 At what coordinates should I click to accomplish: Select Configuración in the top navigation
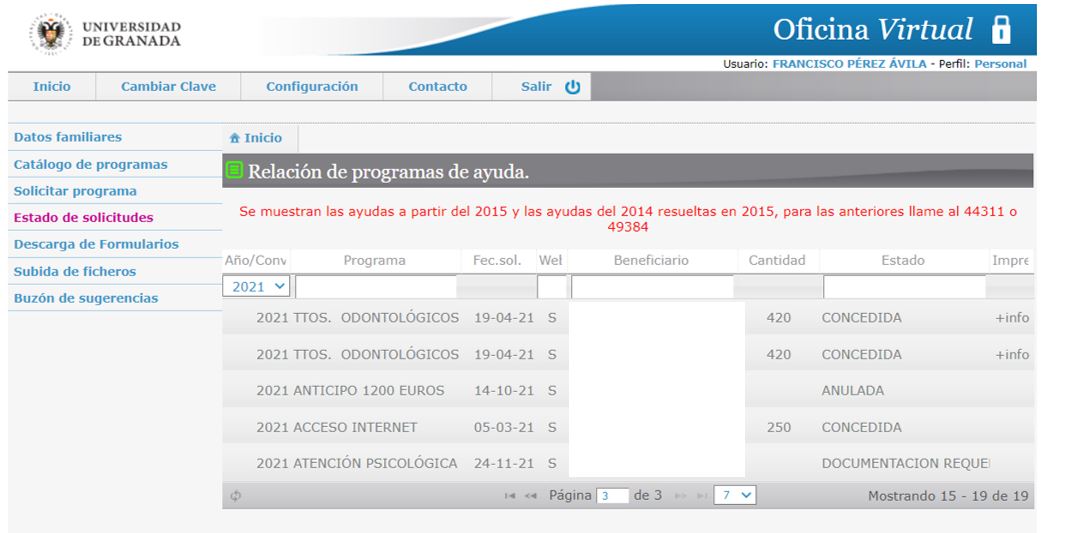coord(312,87)
